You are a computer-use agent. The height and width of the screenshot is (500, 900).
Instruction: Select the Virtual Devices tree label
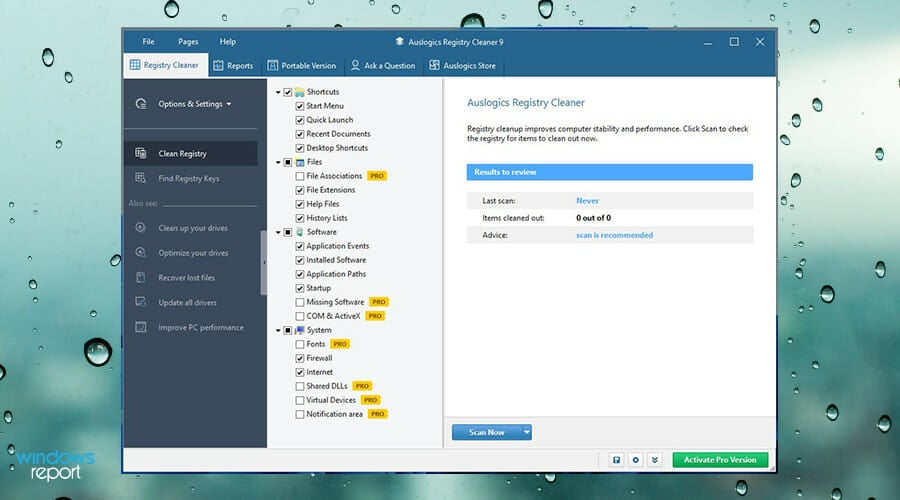point(331,400)
